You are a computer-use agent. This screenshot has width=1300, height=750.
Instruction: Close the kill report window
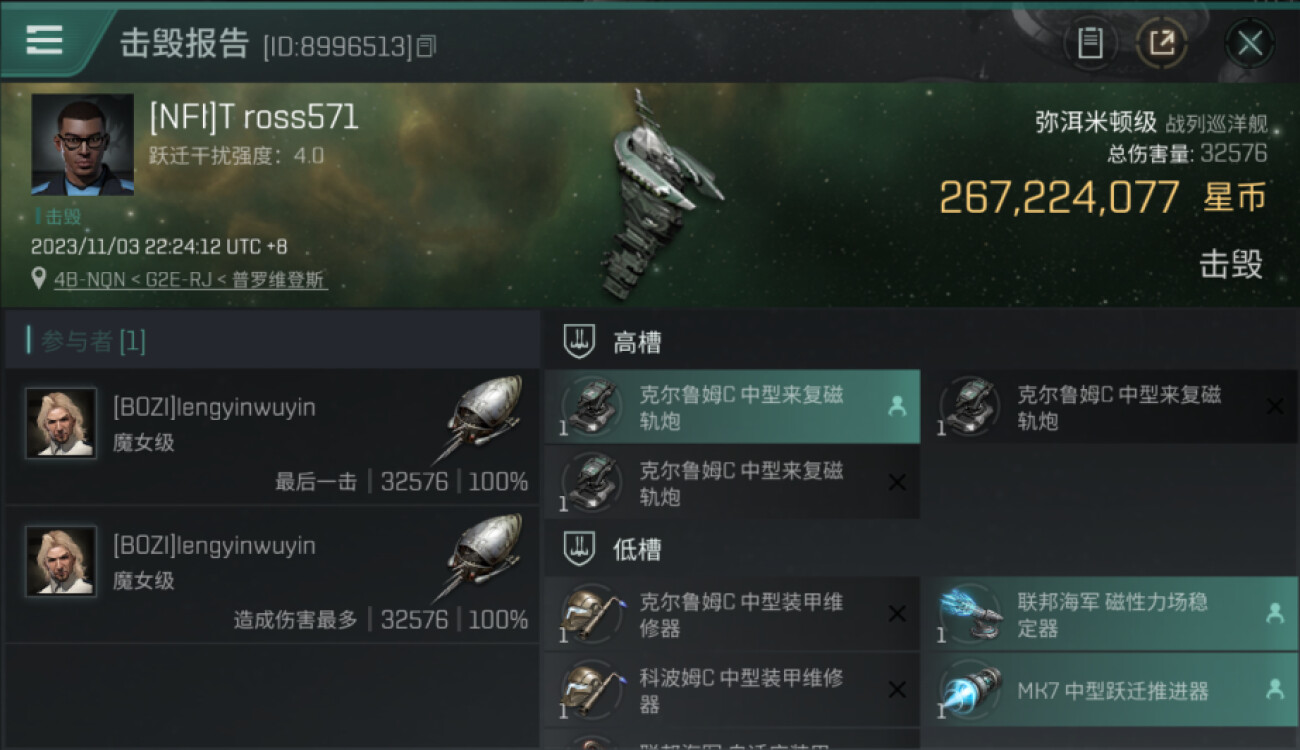1250,43
